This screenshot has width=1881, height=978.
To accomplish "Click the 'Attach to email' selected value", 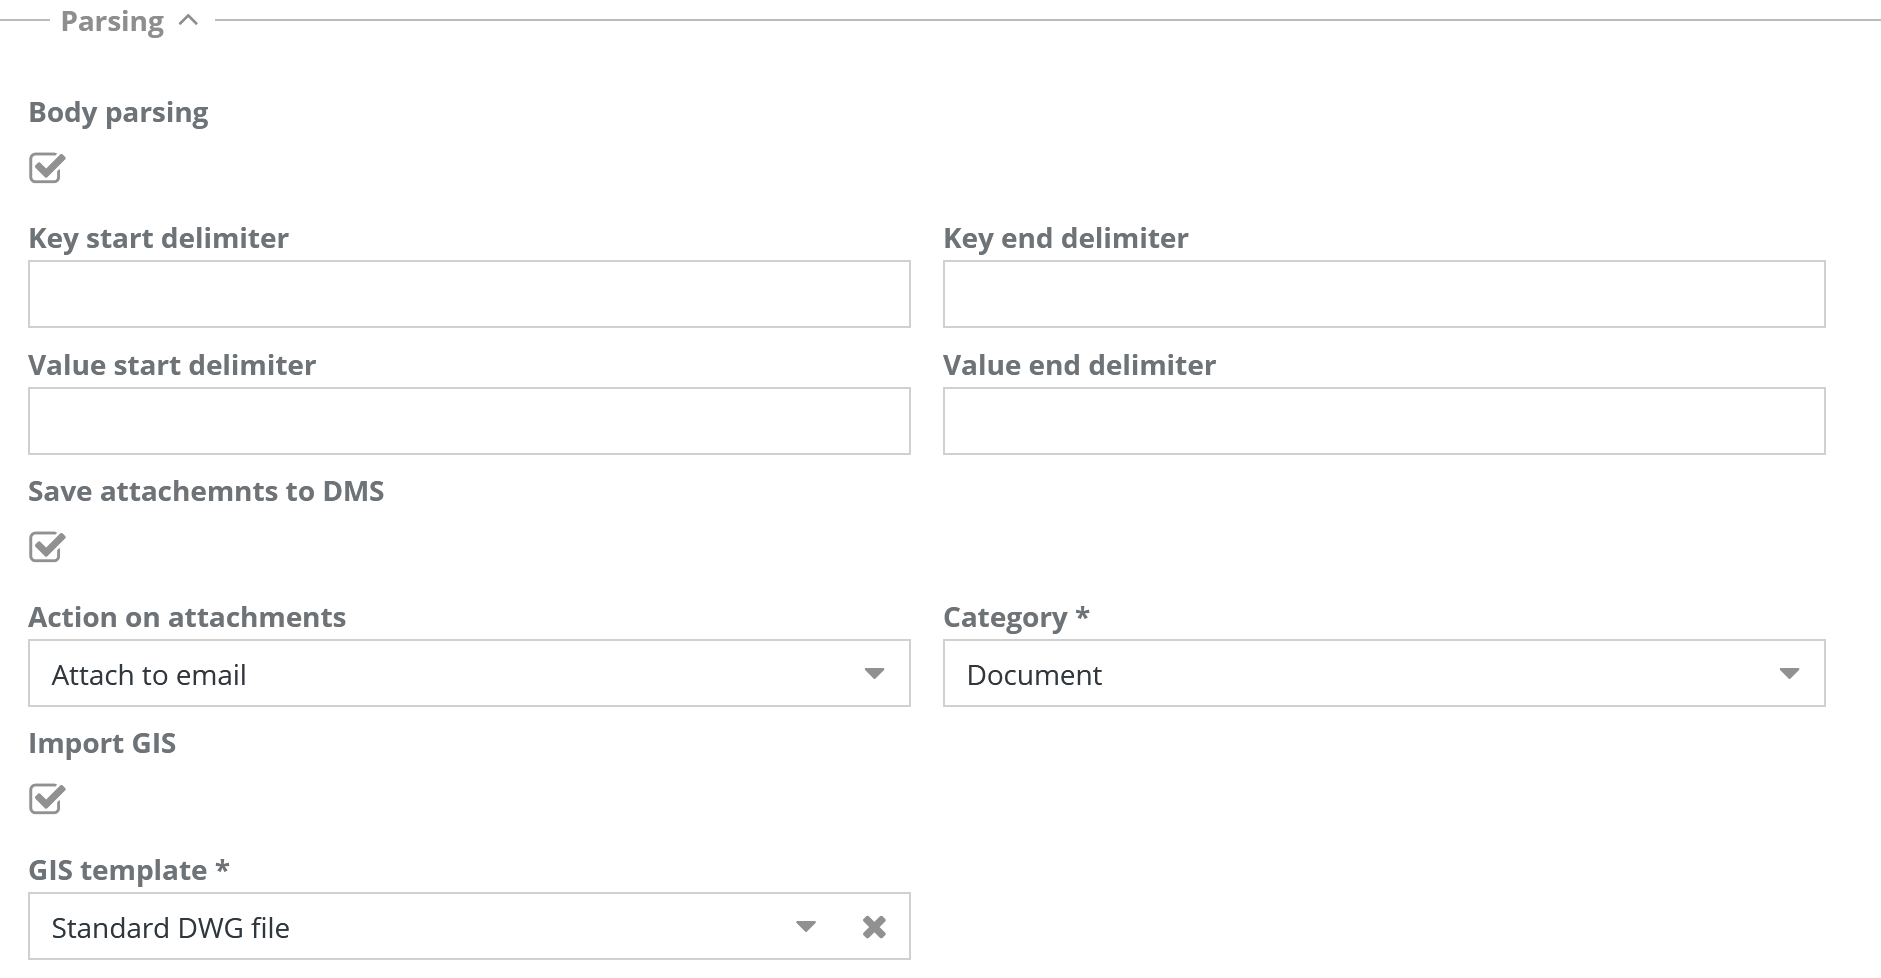I will [x=149, y=675].
